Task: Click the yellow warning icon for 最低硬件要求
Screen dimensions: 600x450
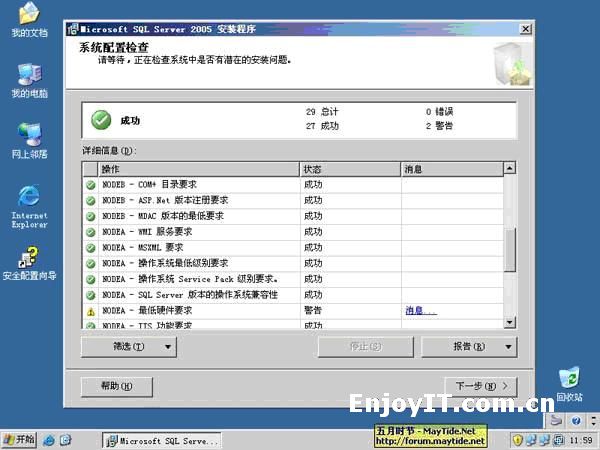Action: (91, 311)
